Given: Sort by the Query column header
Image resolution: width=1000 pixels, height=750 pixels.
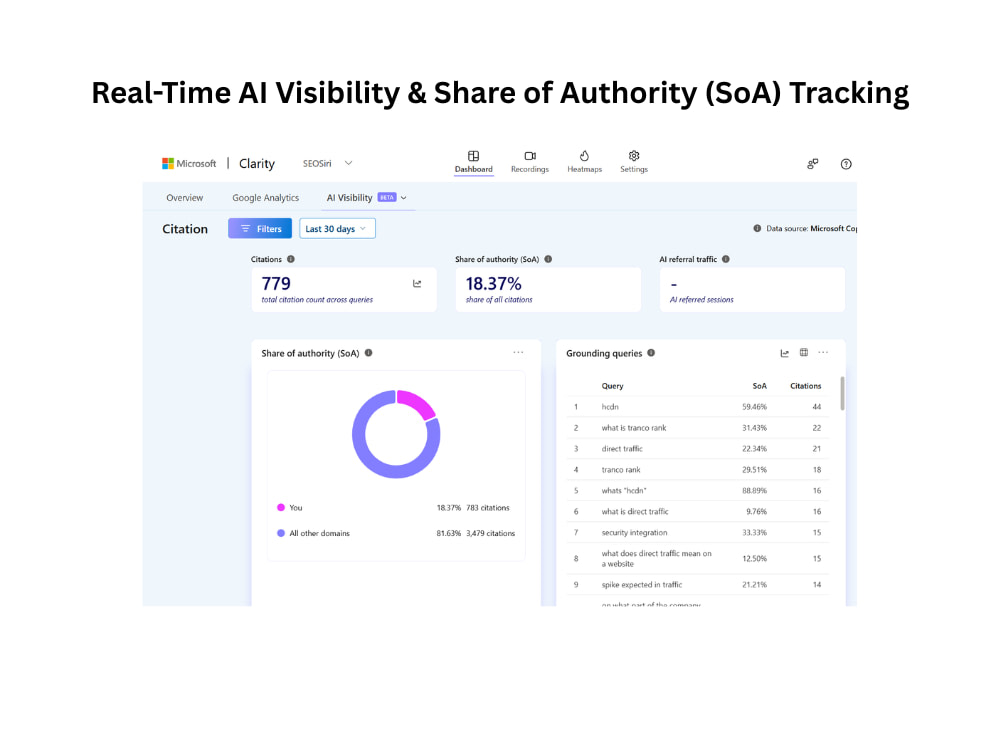Looking at the screenshot, I should [612, 386].
